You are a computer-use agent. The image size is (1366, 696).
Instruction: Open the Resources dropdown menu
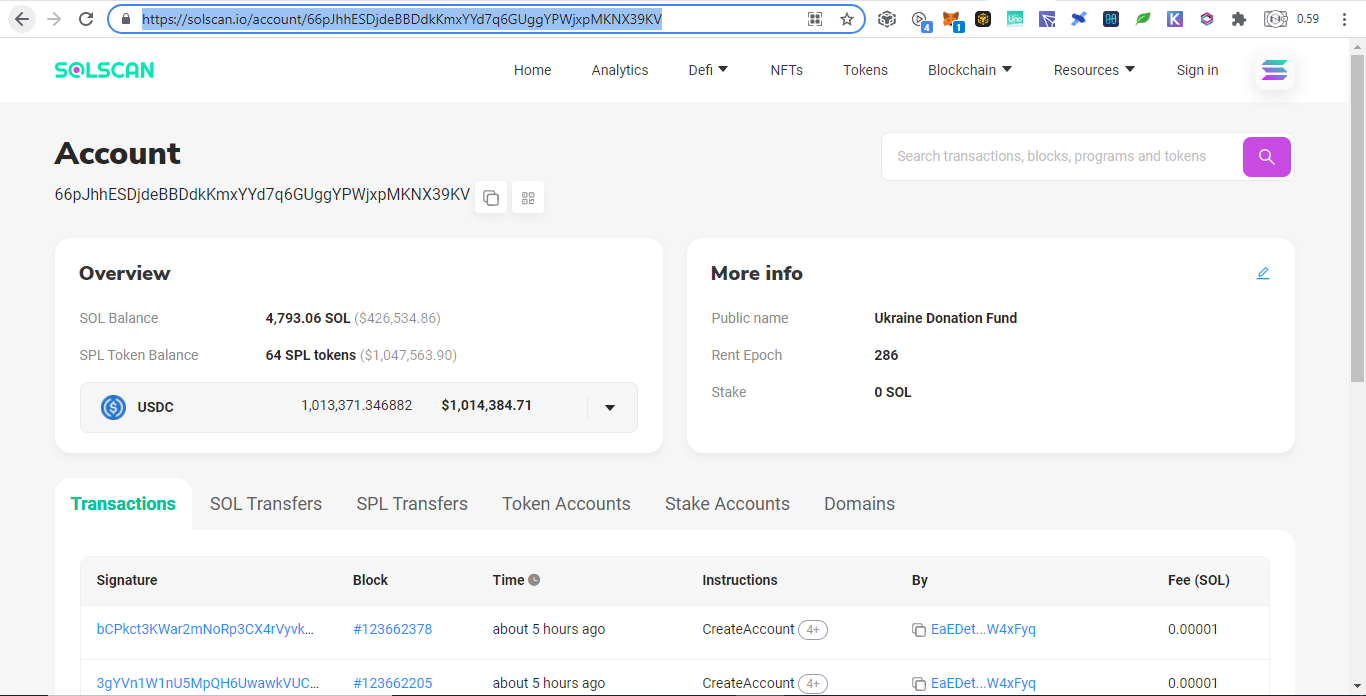[x=1094, y=70]
